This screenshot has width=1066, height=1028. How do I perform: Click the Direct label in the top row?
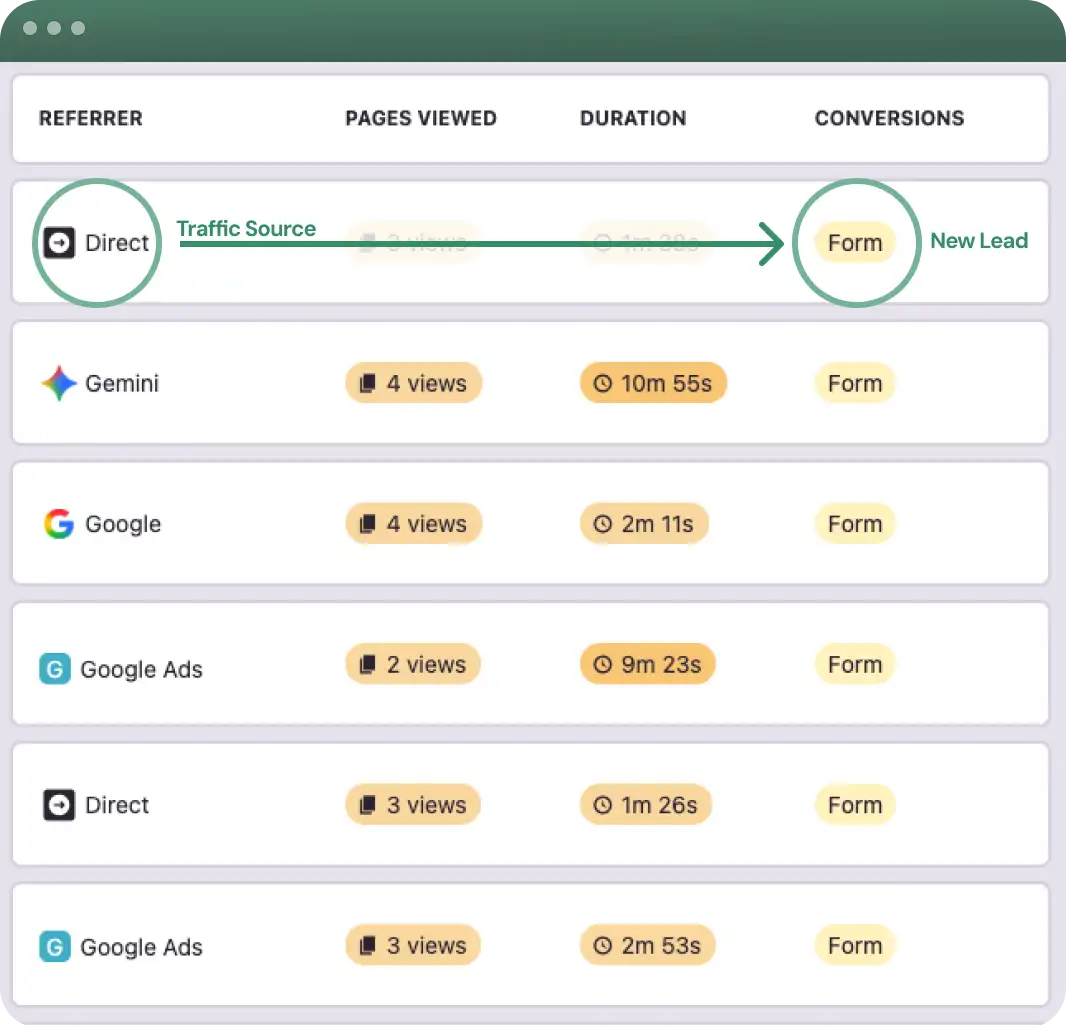[117, 243]
